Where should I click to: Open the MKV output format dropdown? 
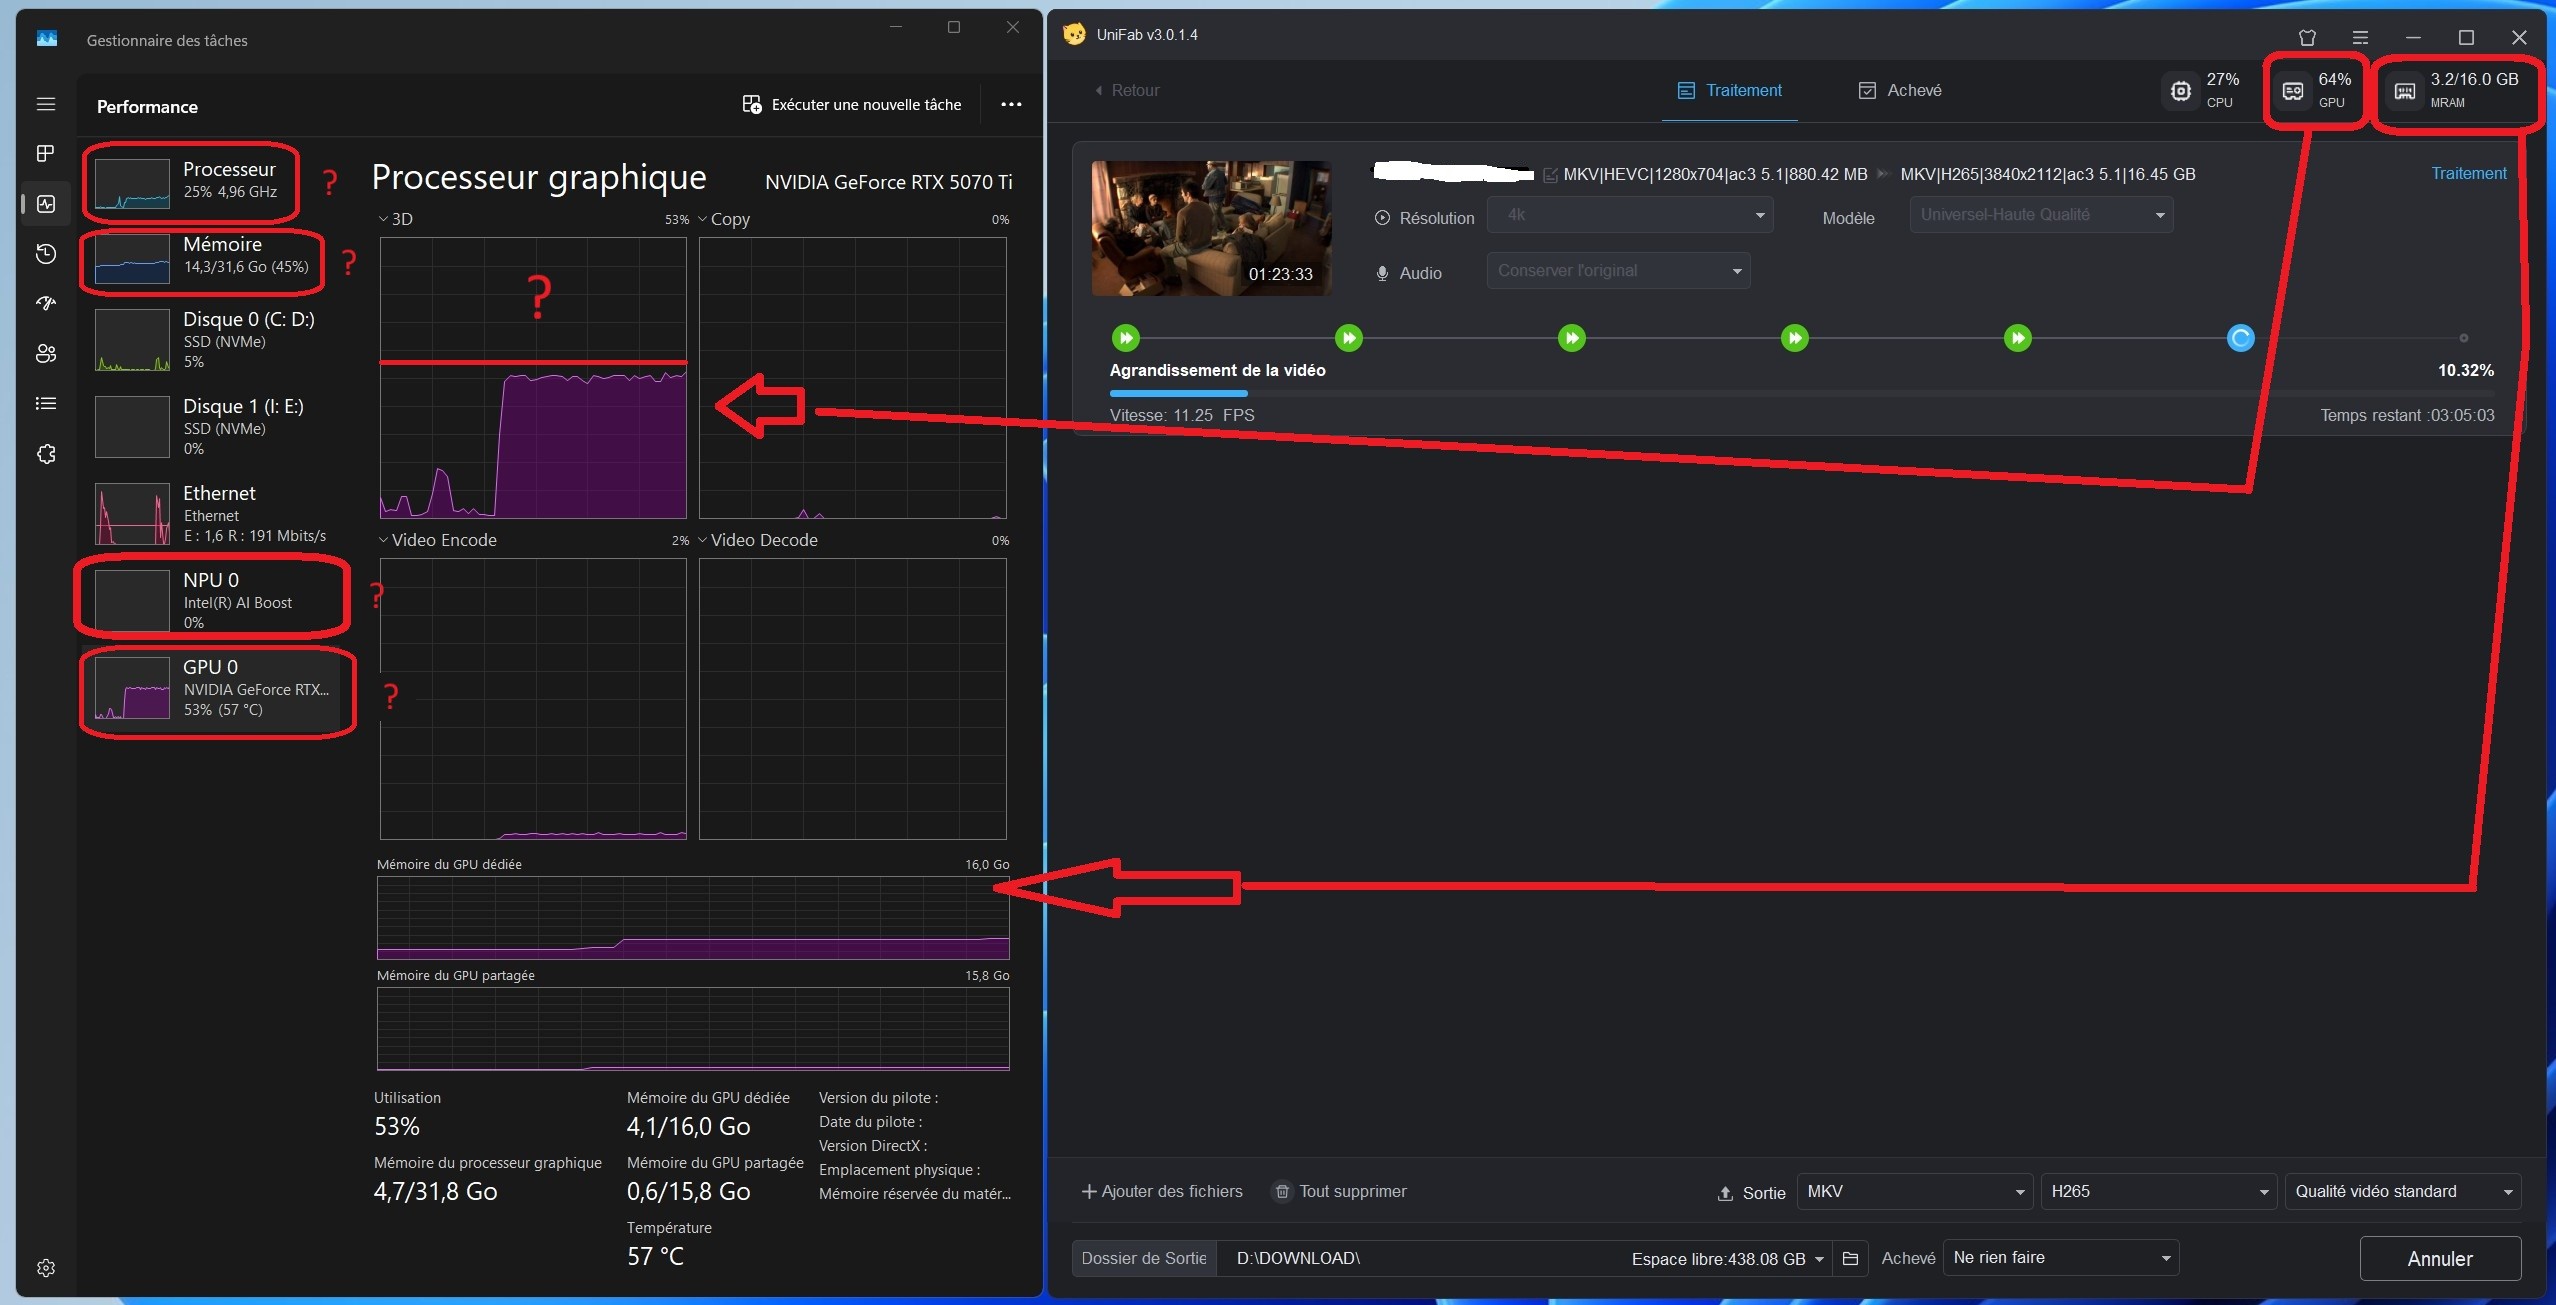1915,1191
